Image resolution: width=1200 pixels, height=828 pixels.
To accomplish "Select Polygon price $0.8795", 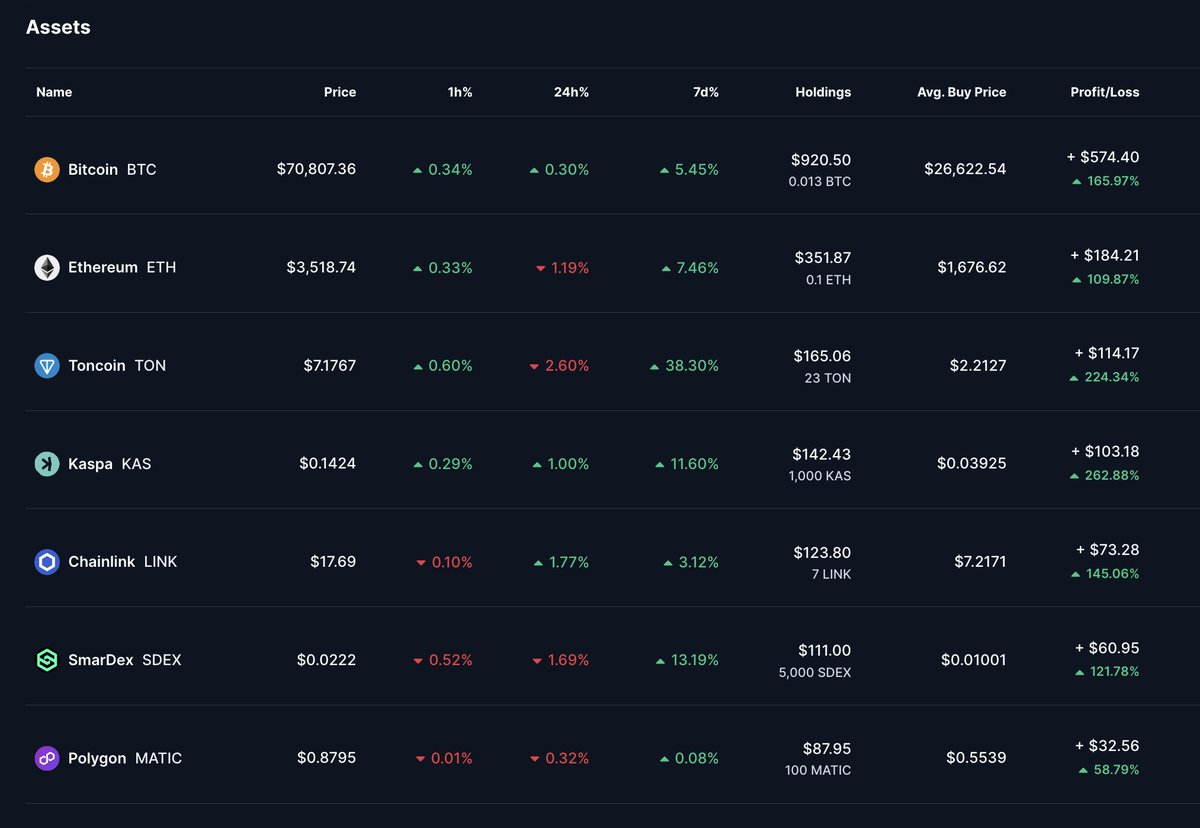I will (326, 758).
